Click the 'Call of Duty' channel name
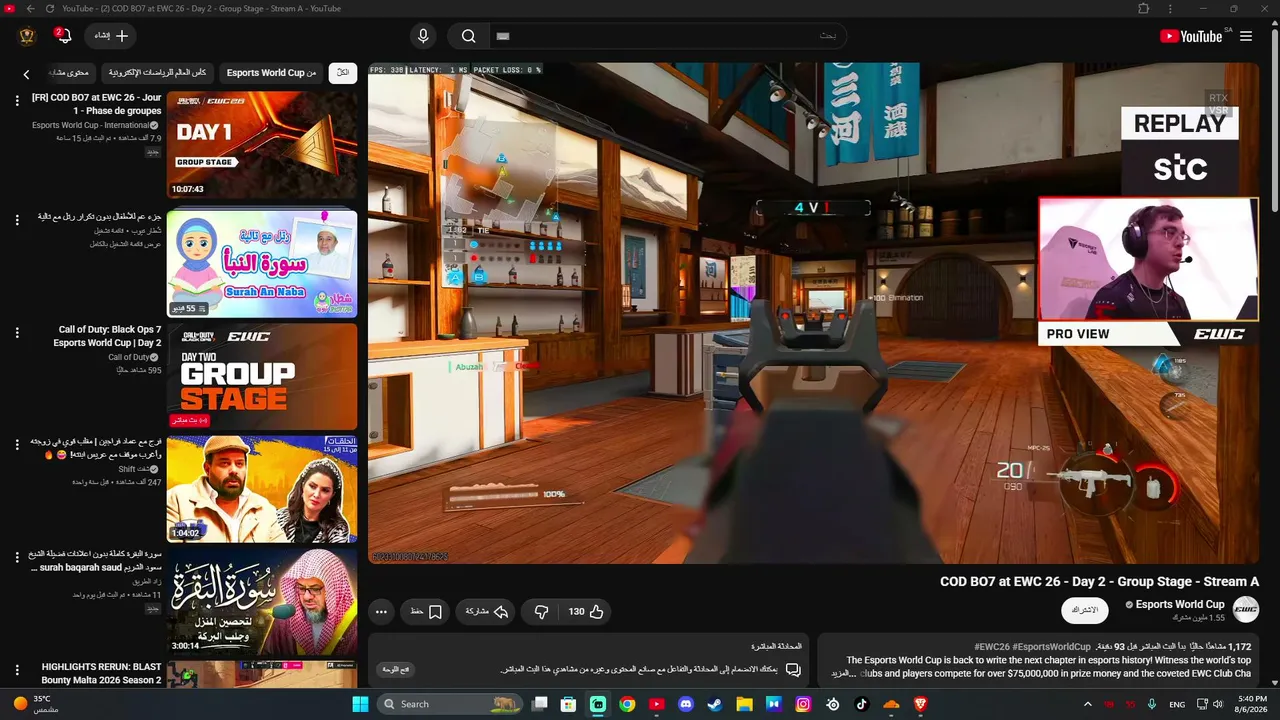The width and height of the screenshot is (1280, 720). click(x=129, y=357)
